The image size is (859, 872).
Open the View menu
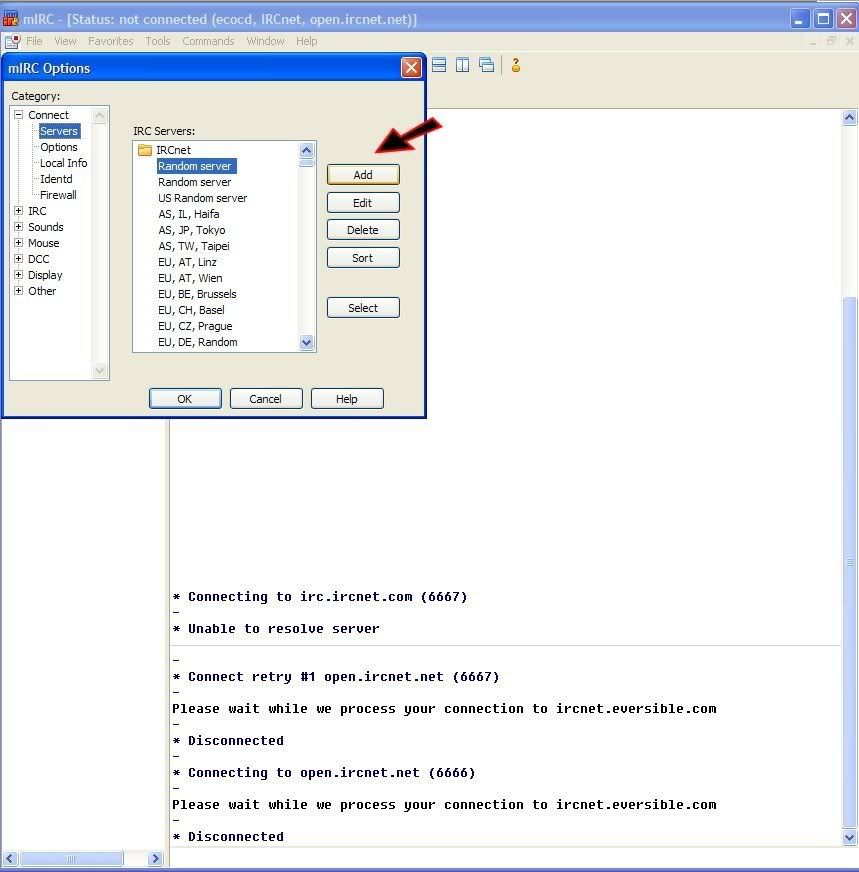pyautogui.click(x=65, y=41)
